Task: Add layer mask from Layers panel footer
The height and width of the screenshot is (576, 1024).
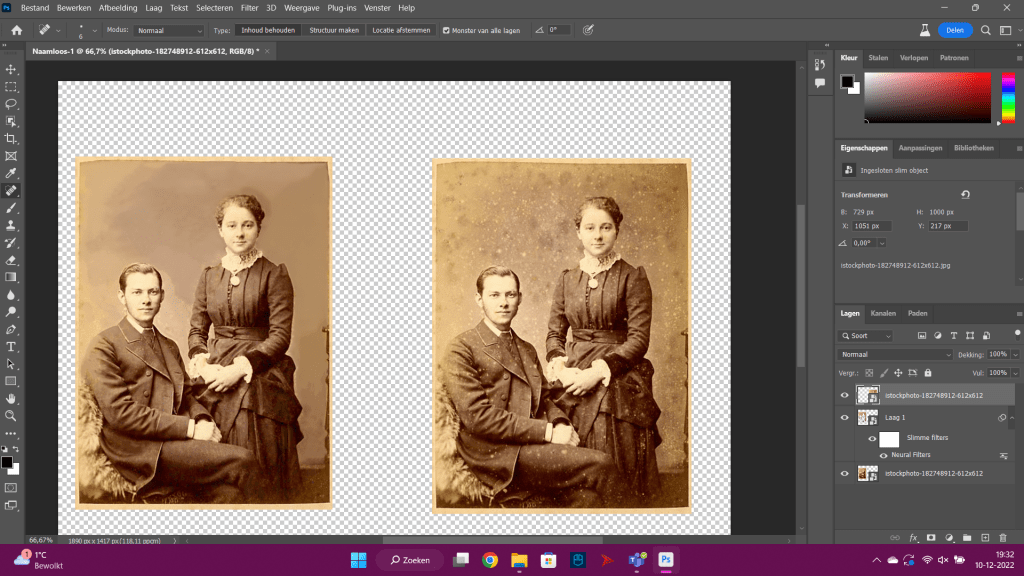Action: click(x=931, y=538)
